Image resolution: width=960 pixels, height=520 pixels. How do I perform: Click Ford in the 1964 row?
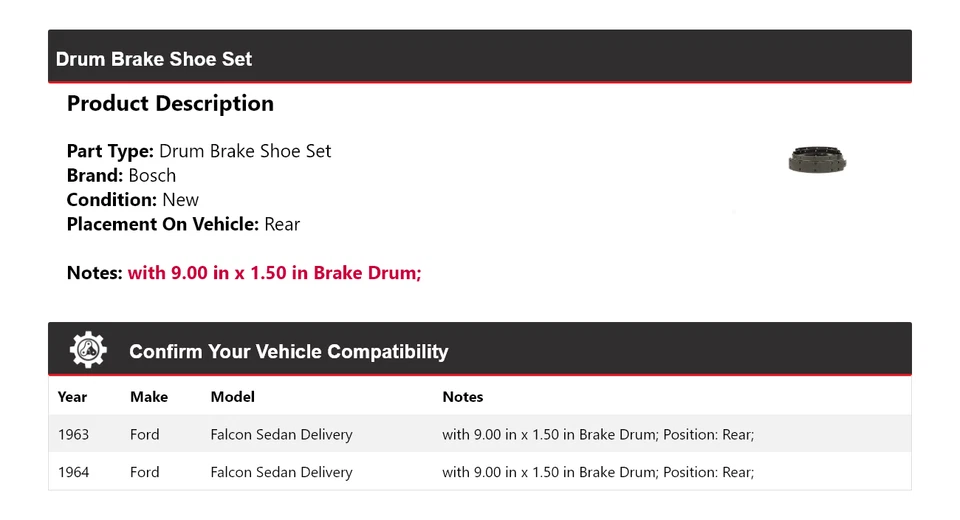(144, 472)
